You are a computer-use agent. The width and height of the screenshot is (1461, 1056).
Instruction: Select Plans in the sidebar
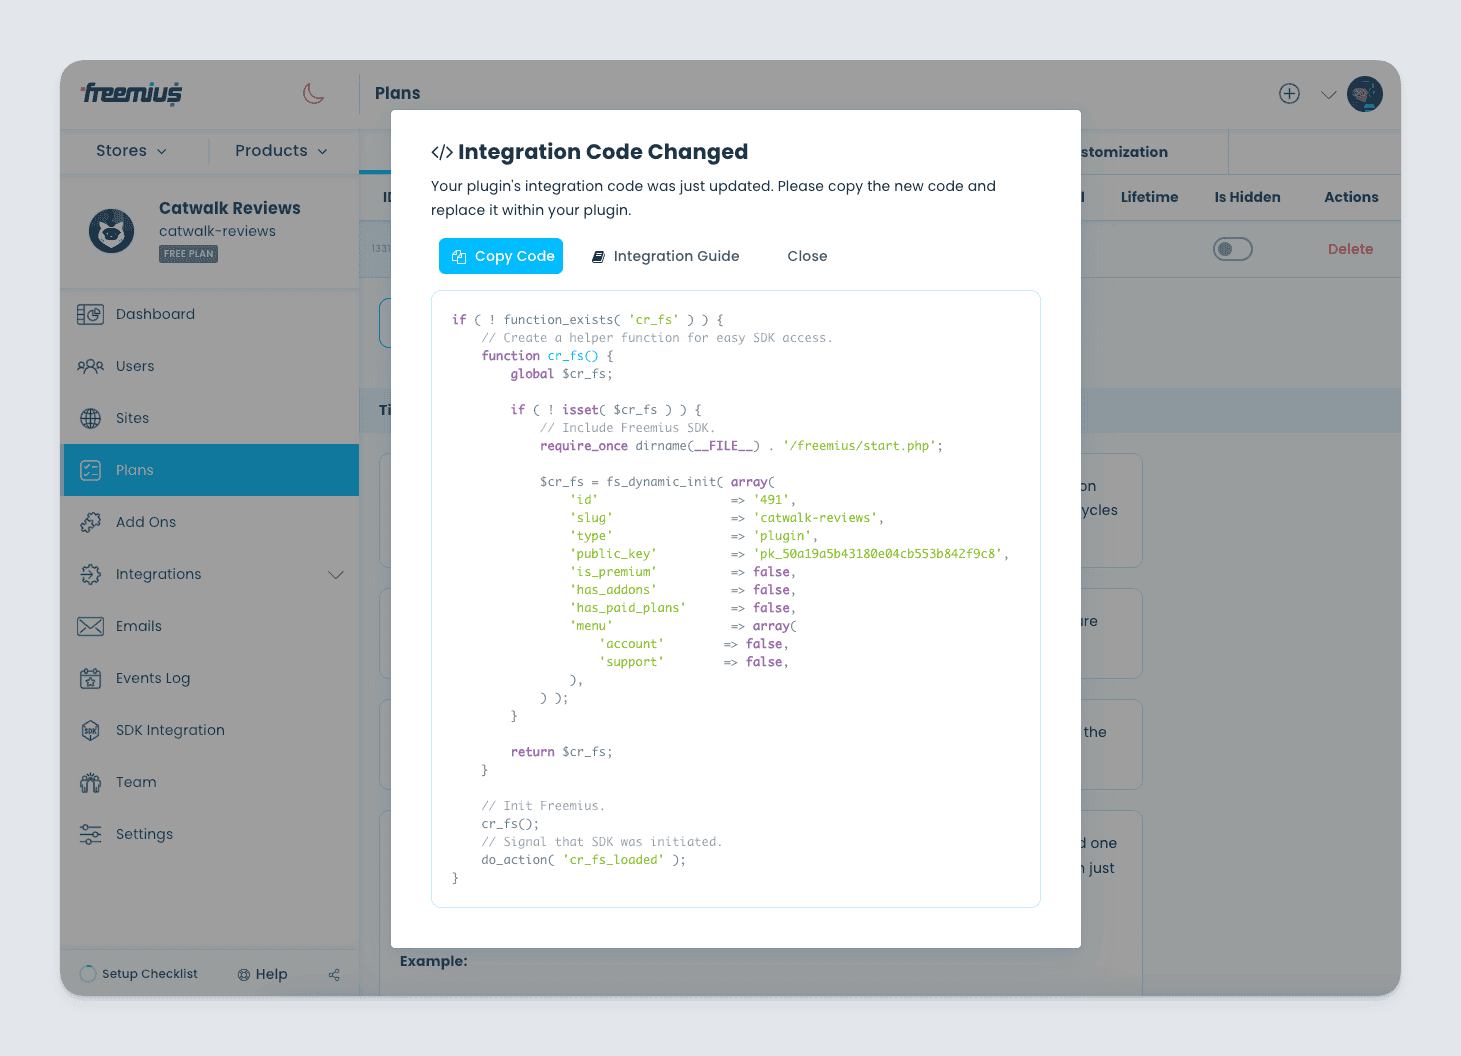coord(211,470)
